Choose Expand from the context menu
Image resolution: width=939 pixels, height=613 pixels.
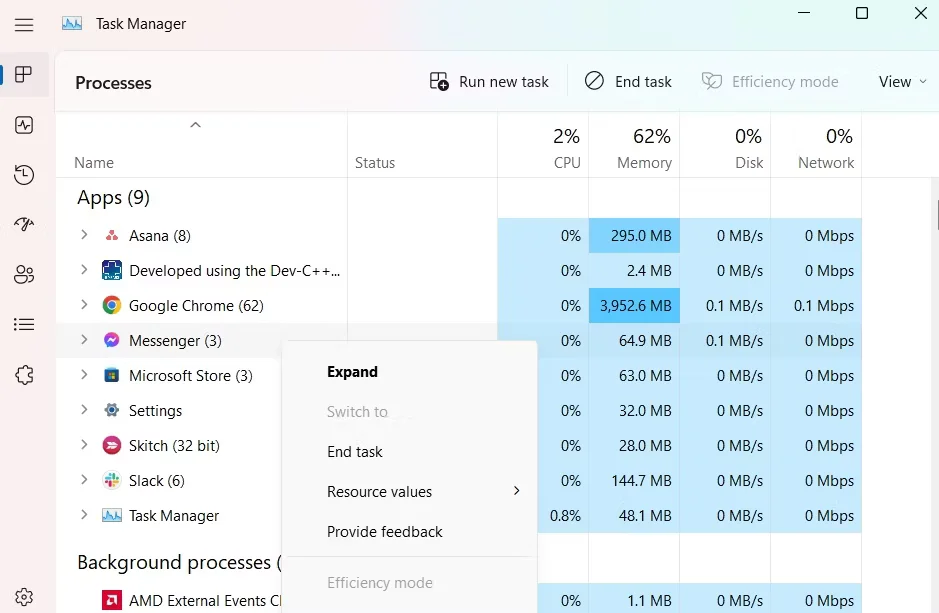point(352,371)
